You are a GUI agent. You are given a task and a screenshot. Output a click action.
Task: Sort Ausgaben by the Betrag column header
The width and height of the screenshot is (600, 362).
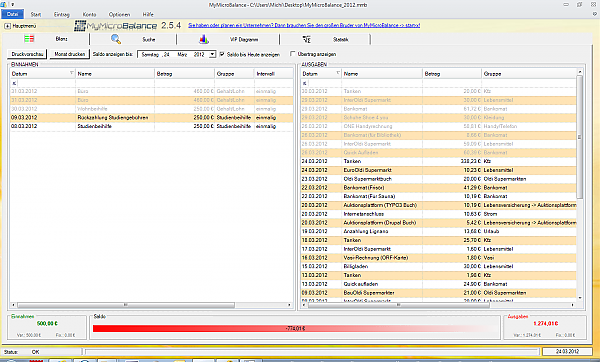[x=452, y=73]
